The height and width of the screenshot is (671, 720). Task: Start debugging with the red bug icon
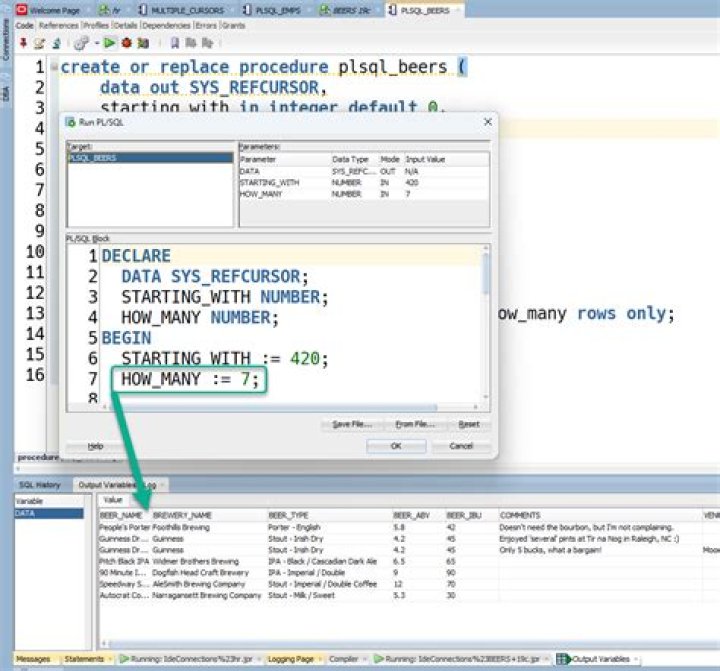click(x=126, y=43)
